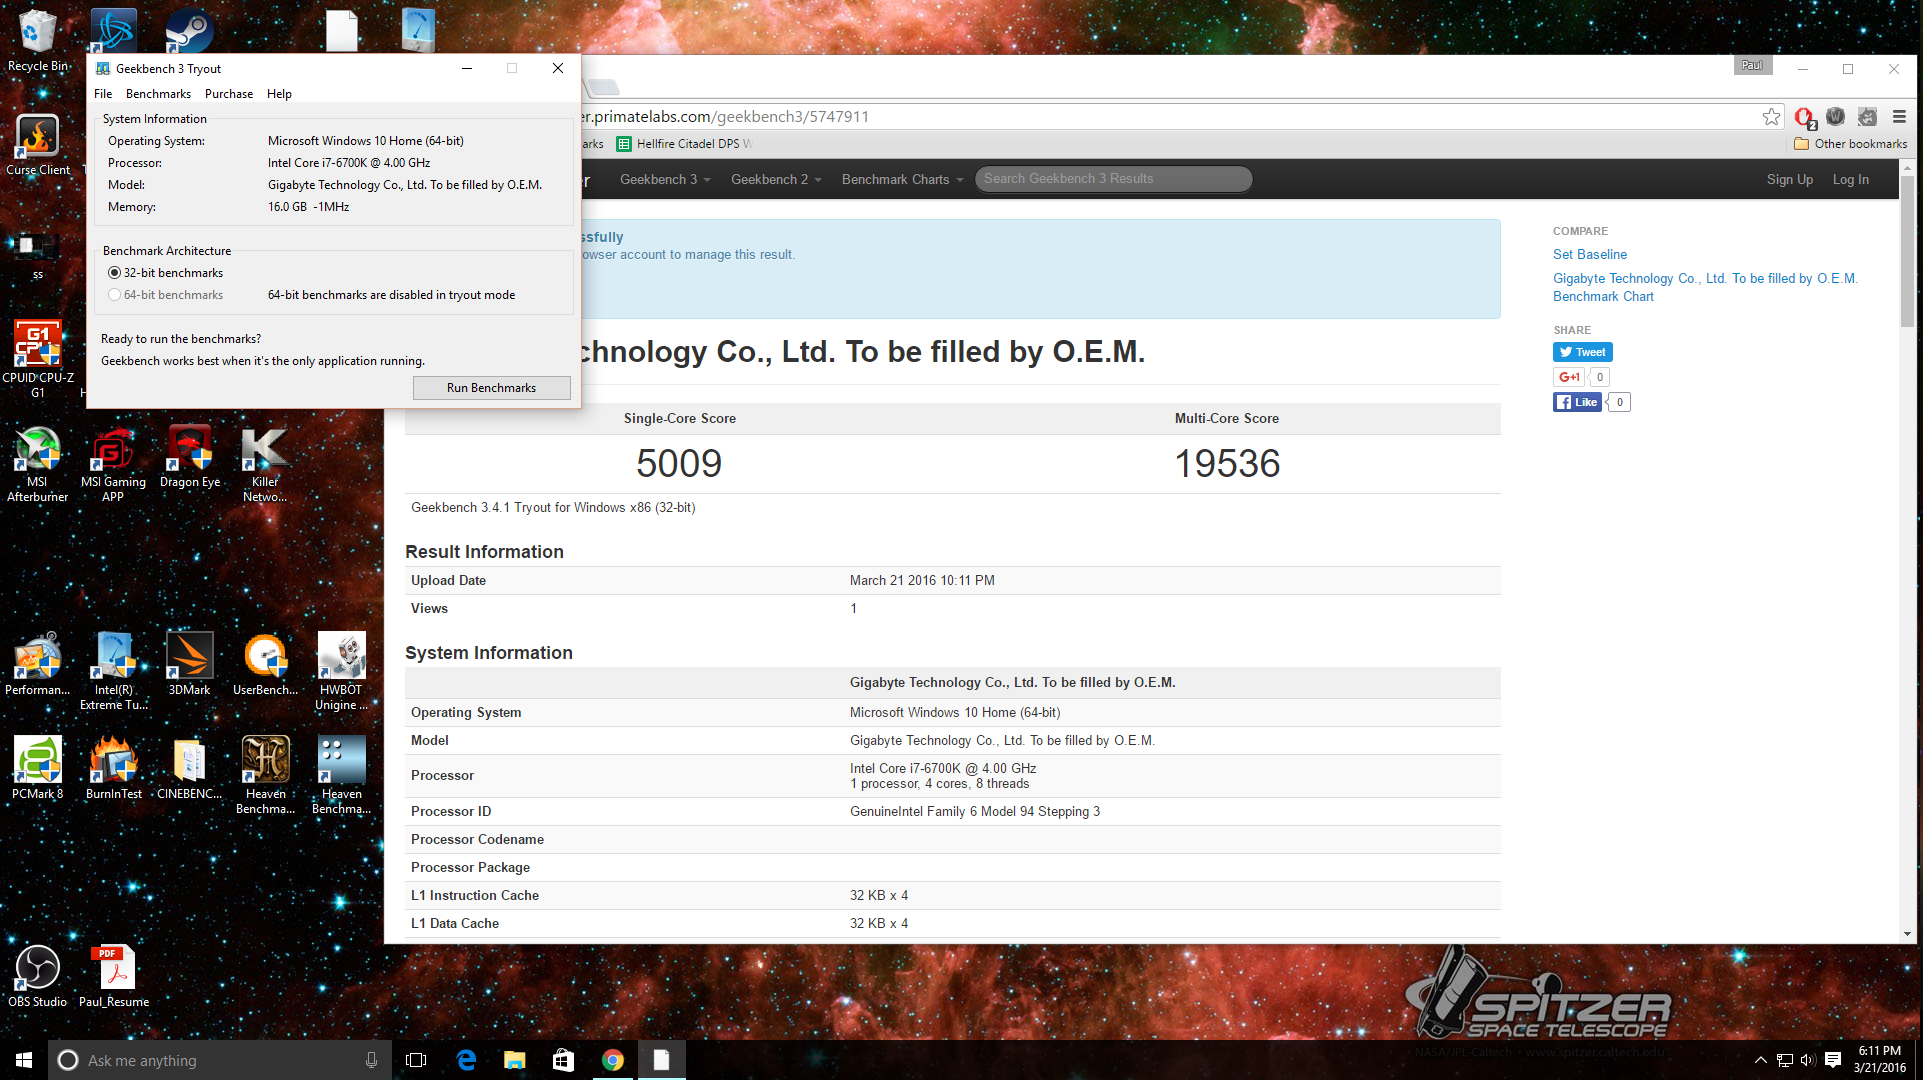Launch the Curse Client desktop icon

click(x=37, y=144)
